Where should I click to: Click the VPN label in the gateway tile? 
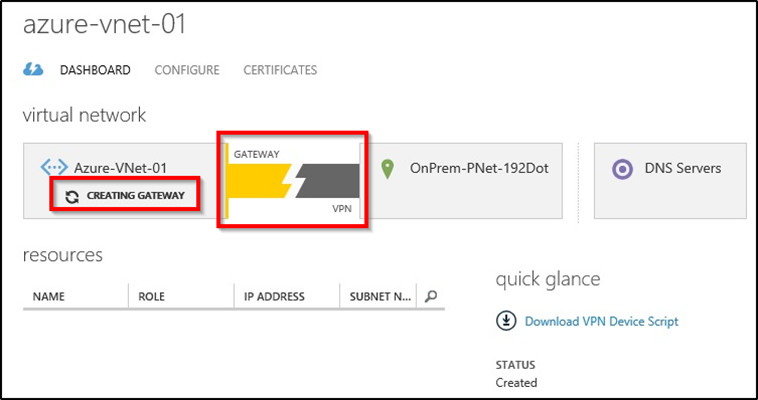(x=342, y=209)
